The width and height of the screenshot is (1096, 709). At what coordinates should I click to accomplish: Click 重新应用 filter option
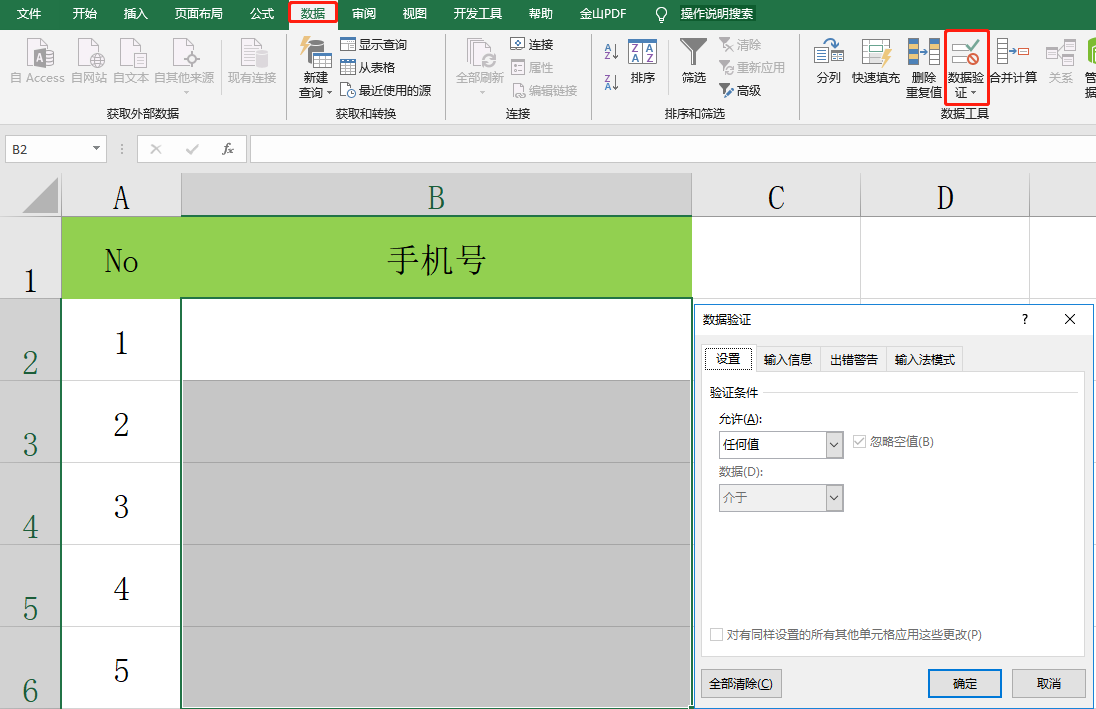752,67
